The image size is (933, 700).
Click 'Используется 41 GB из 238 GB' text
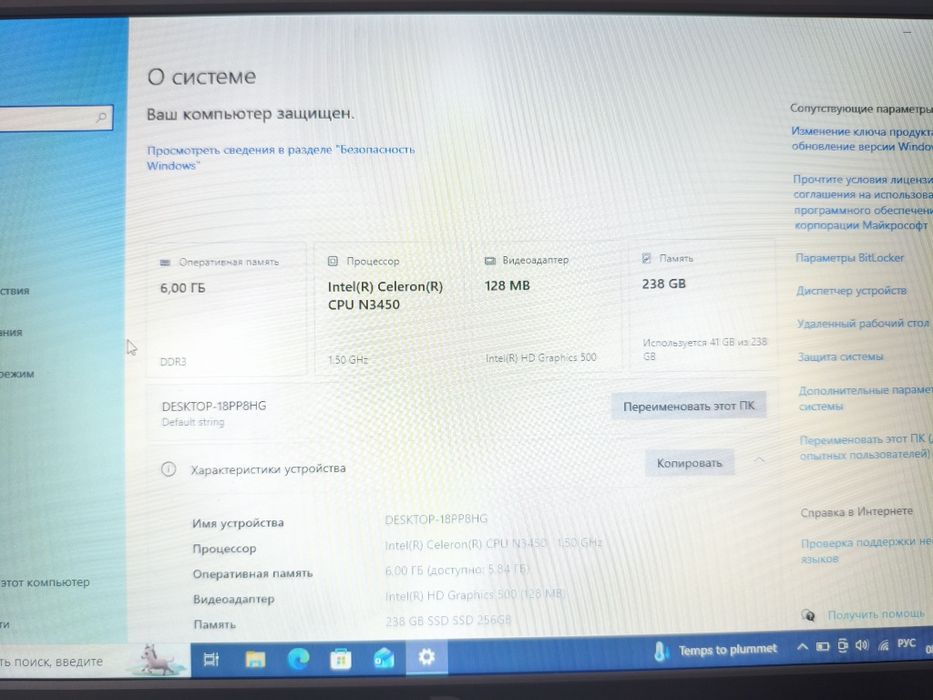705,349
